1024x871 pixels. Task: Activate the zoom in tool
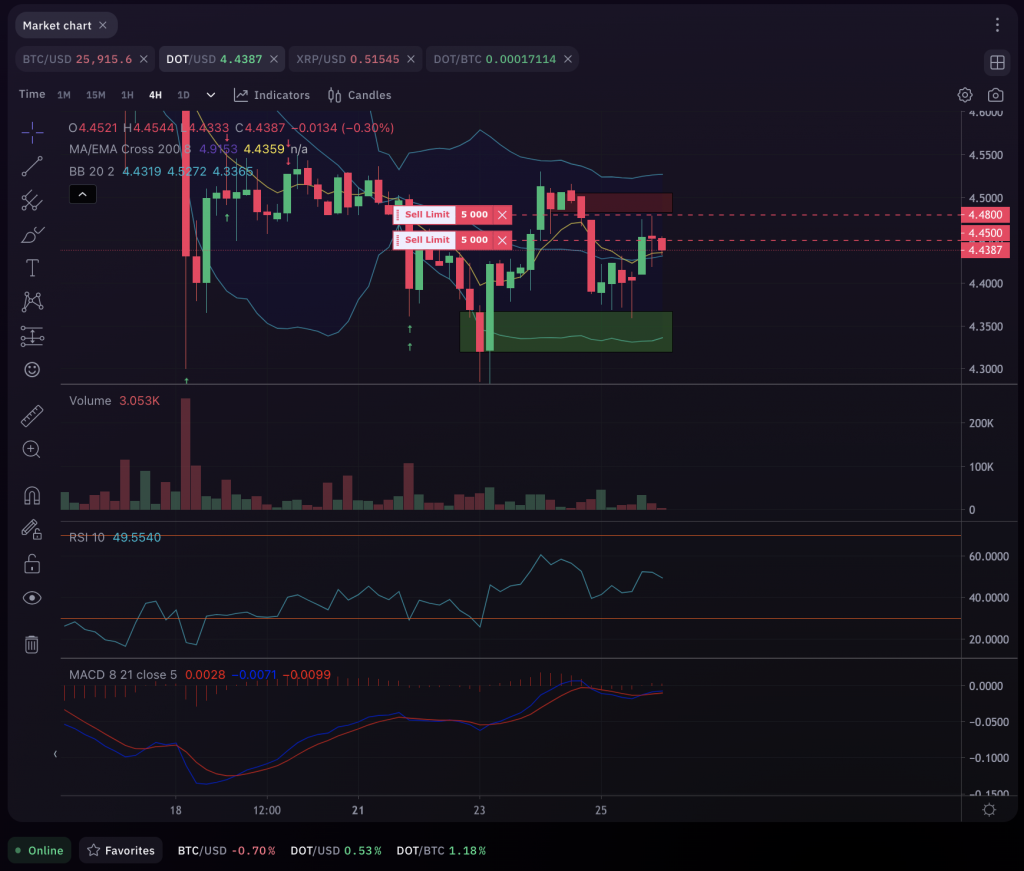32,449
